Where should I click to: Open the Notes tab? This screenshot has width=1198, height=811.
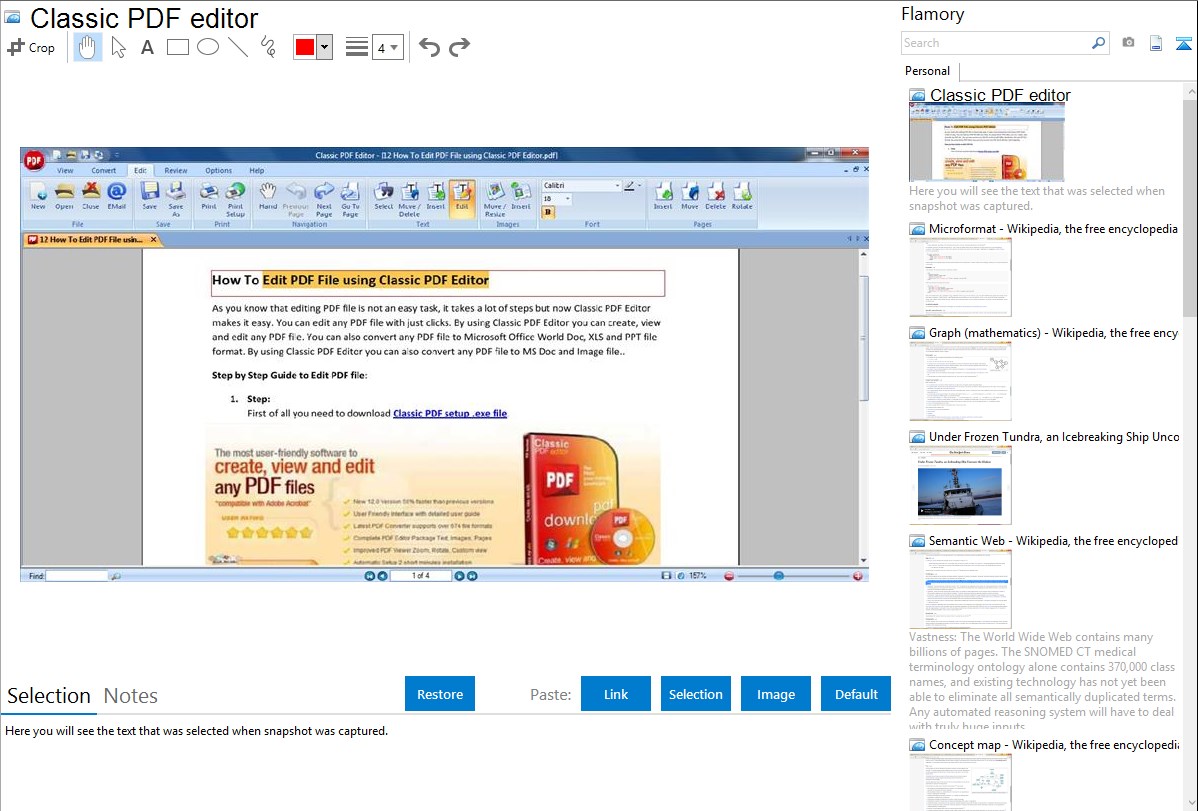131,696
